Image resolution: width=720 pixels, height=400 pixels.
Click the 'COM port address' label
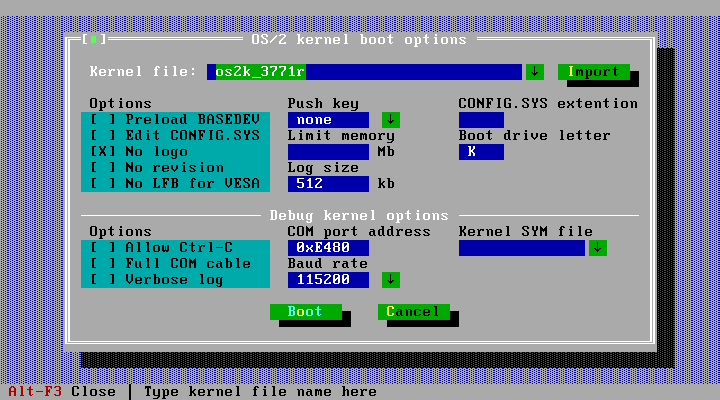pyautogui.click(x=360, y=231)
